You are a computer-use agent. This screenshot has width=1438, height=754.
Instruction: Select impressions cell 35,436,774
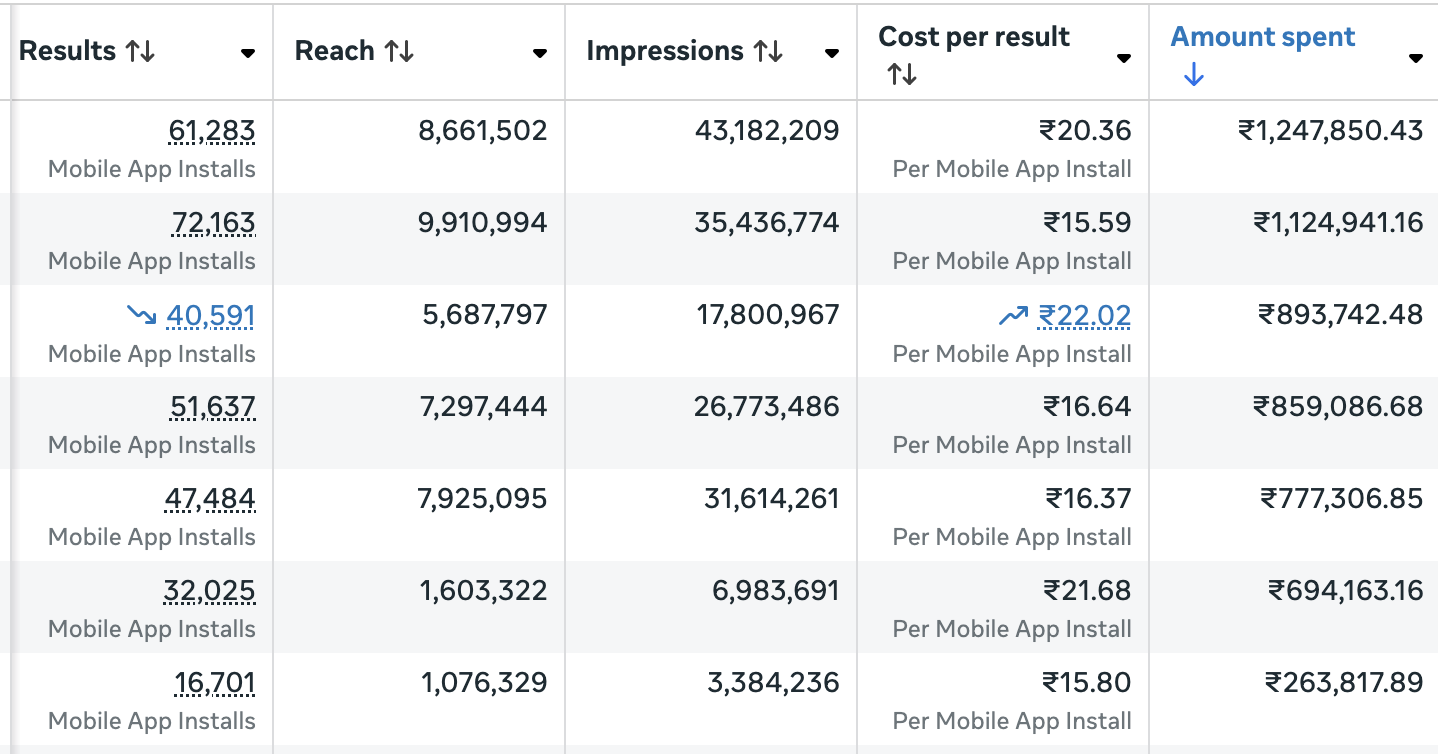[767, 223]
